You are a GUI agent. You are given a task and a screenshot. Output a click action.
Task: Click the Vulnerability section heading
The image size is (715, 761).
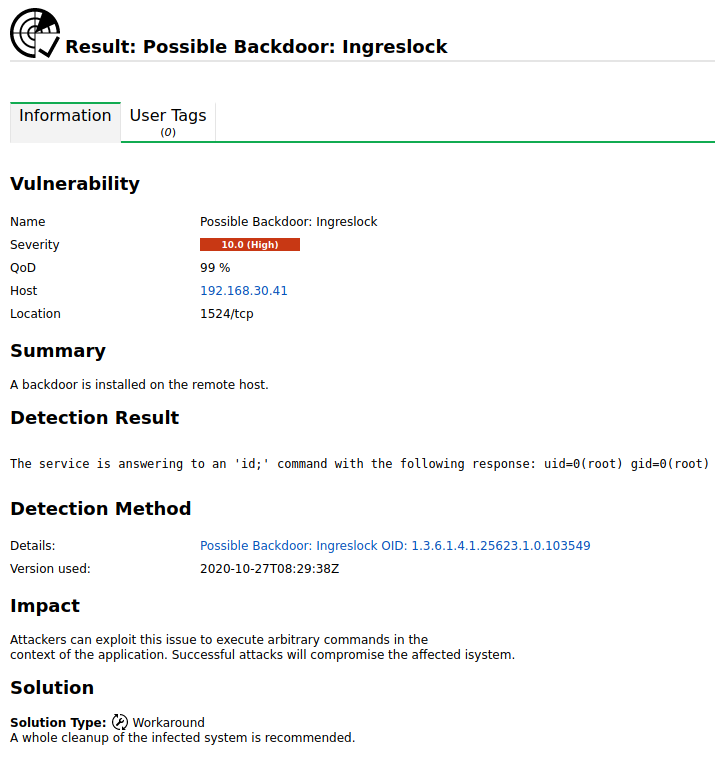pos(75,184)
